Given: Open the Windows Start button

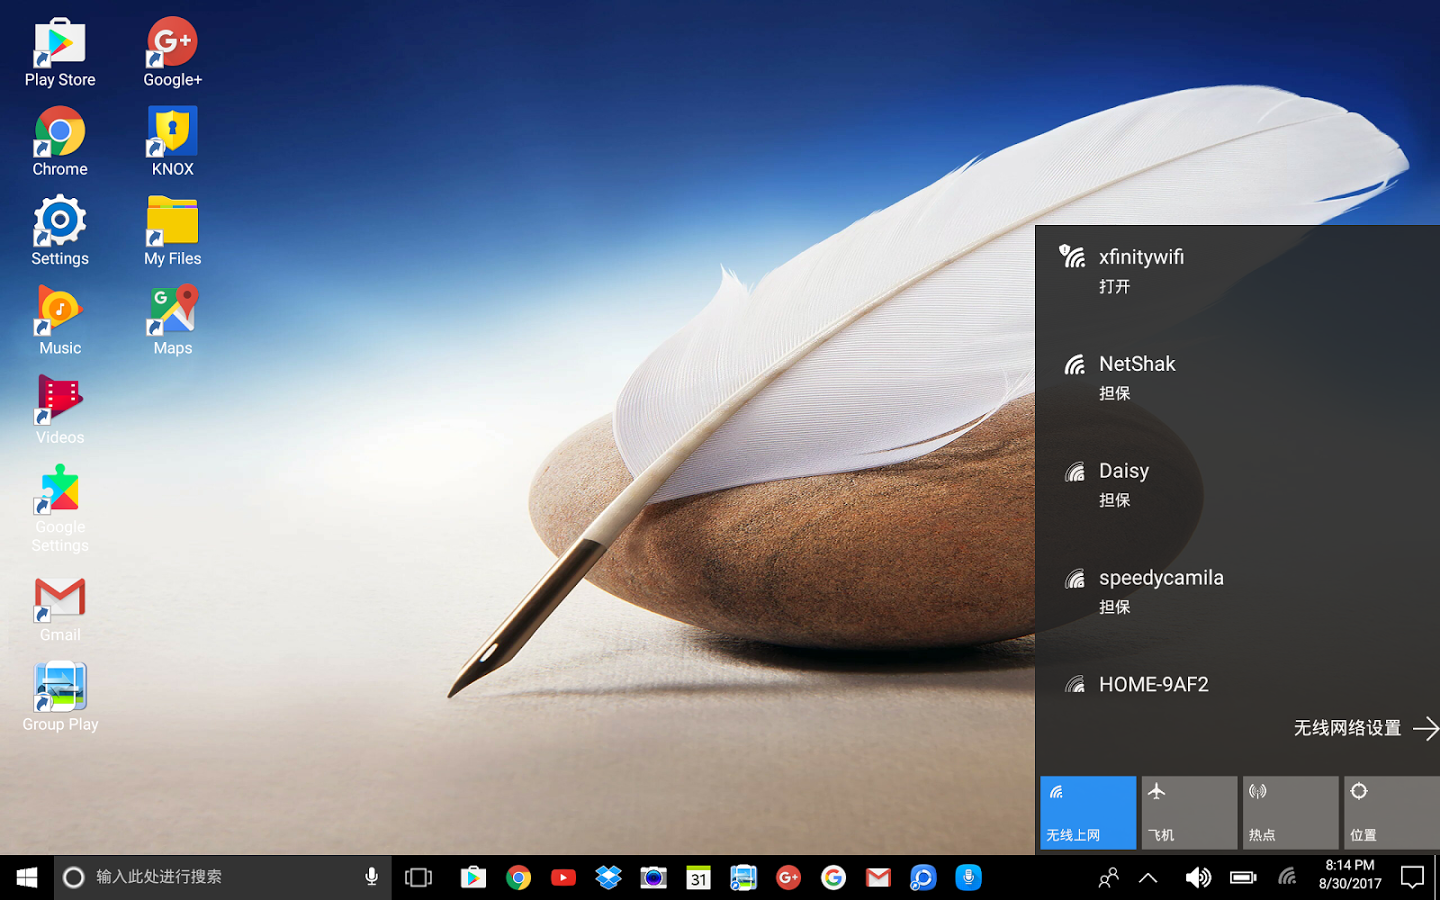Looking at the screenshot, I should 27,877.
